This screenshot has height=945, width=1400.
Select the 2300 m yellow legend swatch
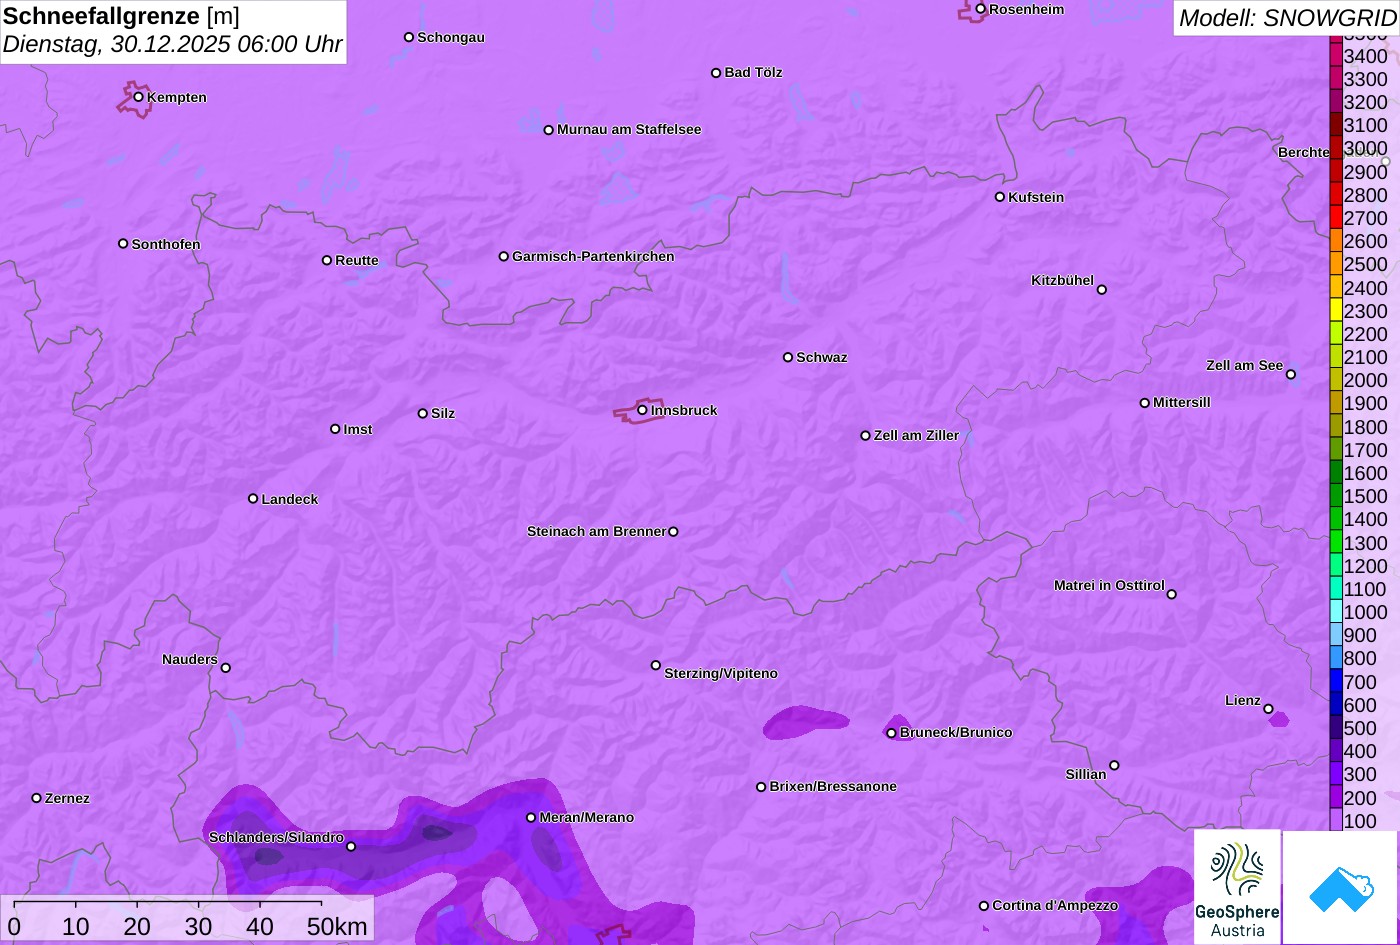click(x=1335, y=310)
